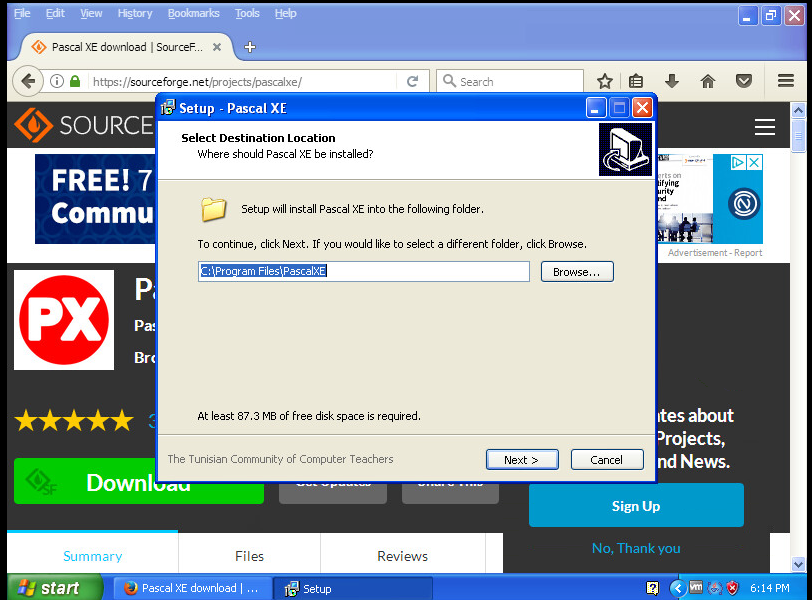This screenshot has height=600, width=812.
Task: Click the VM tools tray icon
Action: coord(696,588)
